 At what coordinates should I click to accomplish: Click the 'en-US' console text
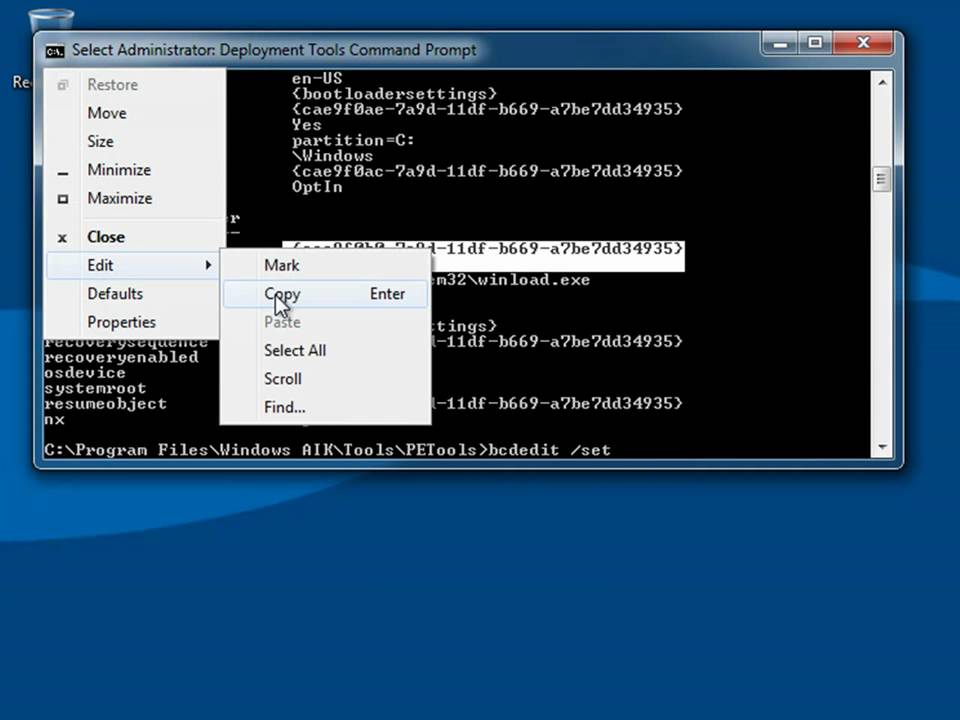click(x=317, y=78)
